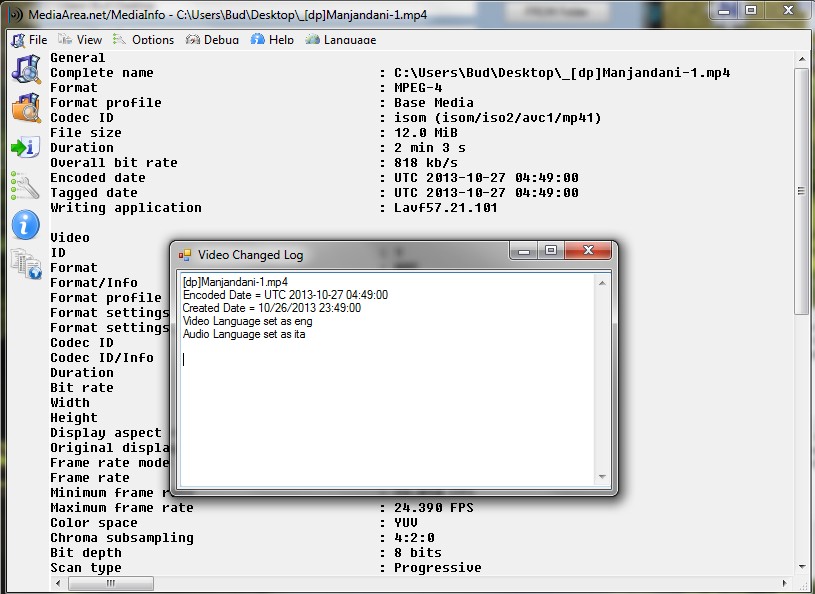This screenshot has width=815, height=594.
Task: Click the Video Changed Log window icon
Action: [185, 255]
